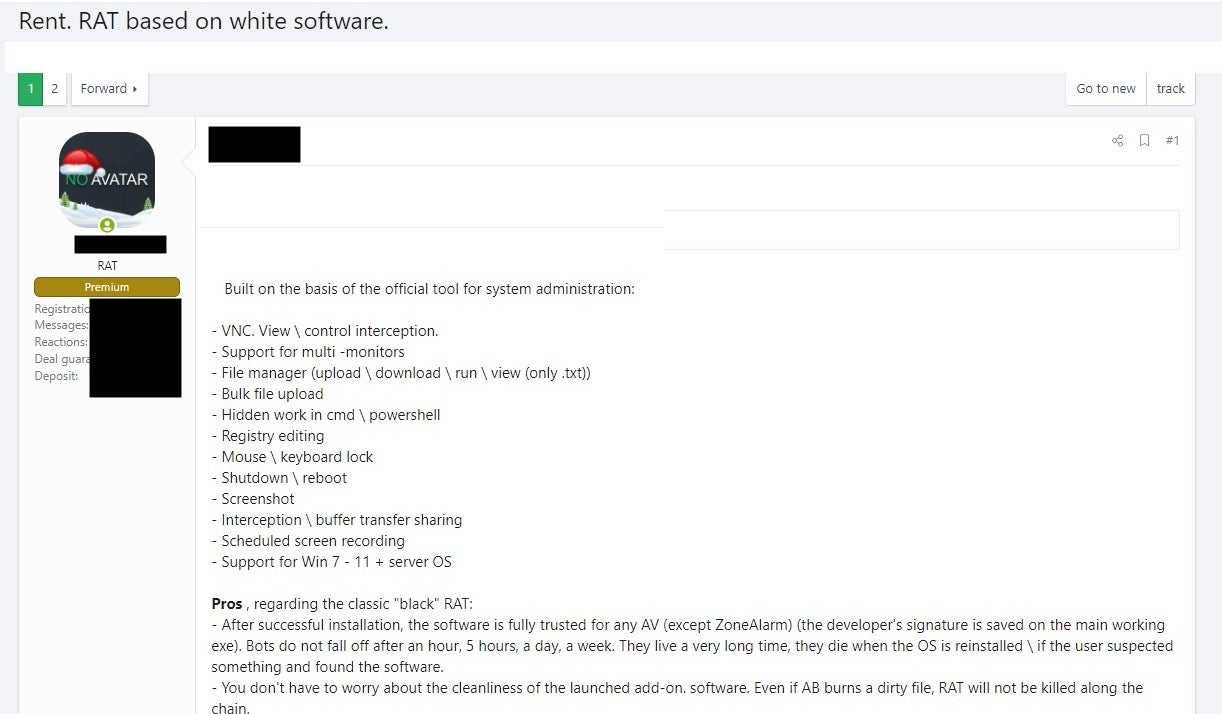Click the track thread button
The height and width of the screenshot is (714, 1222).
click(x=1170, y=89)
